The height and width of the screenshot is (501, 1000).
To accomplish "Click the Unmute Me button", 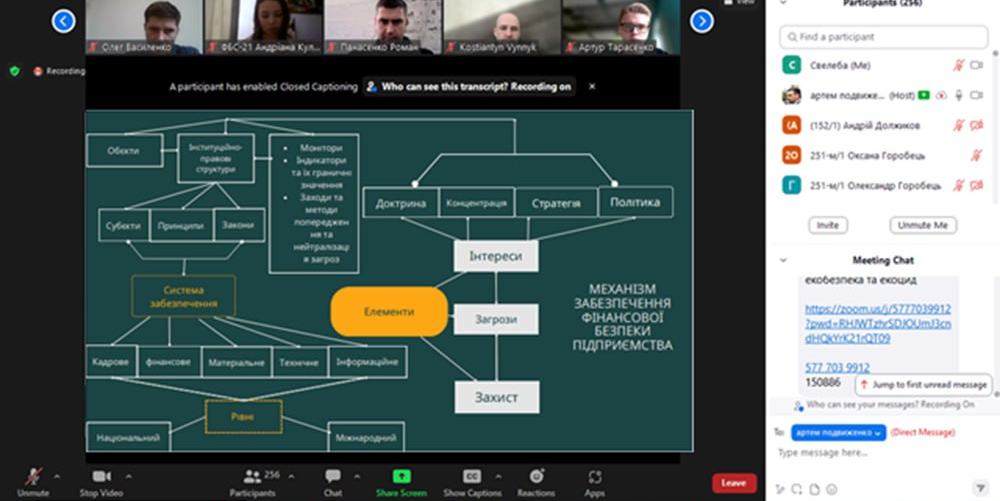I will coord(923,225).
